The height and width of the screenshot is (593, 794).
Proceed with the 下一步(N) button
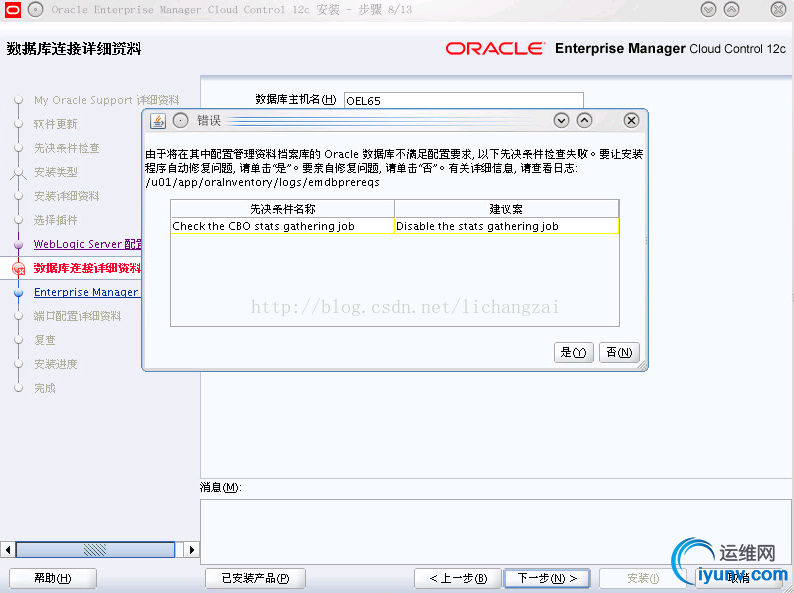click(547, 578)
